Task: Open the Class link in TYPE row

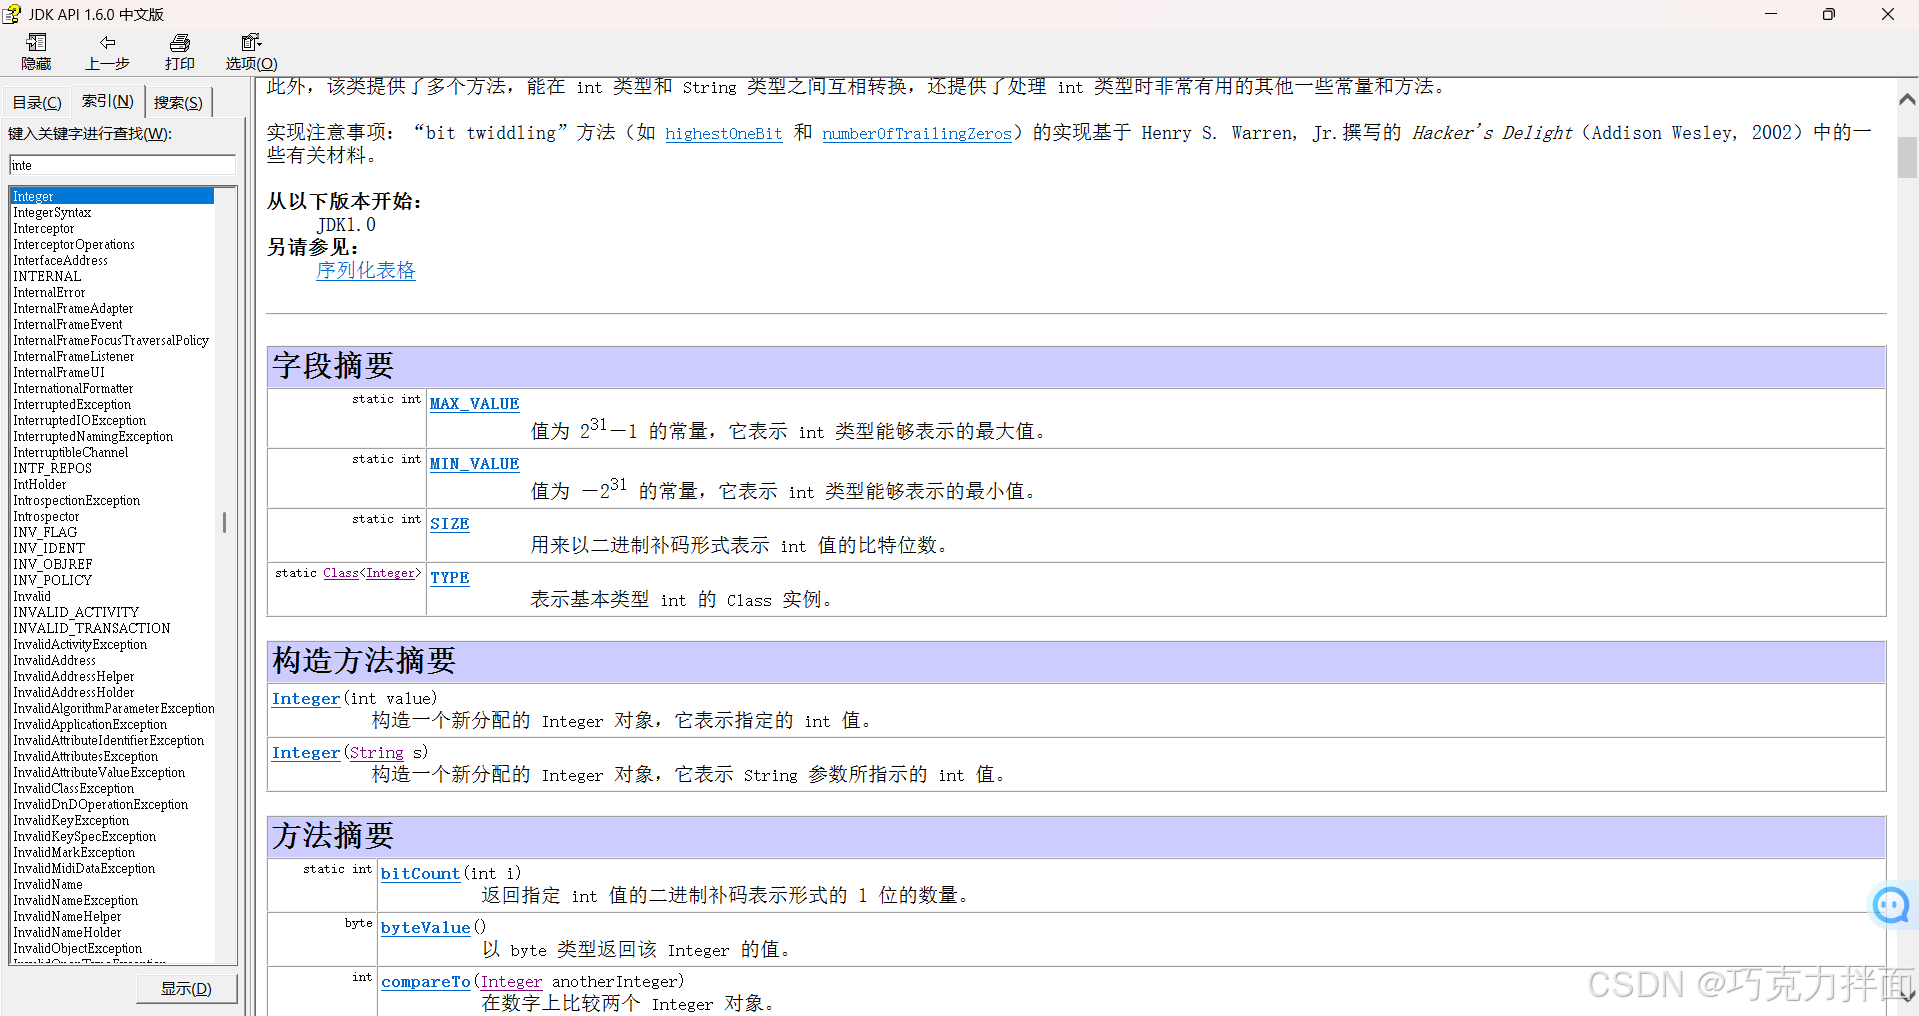Action: tap(341, 573)
